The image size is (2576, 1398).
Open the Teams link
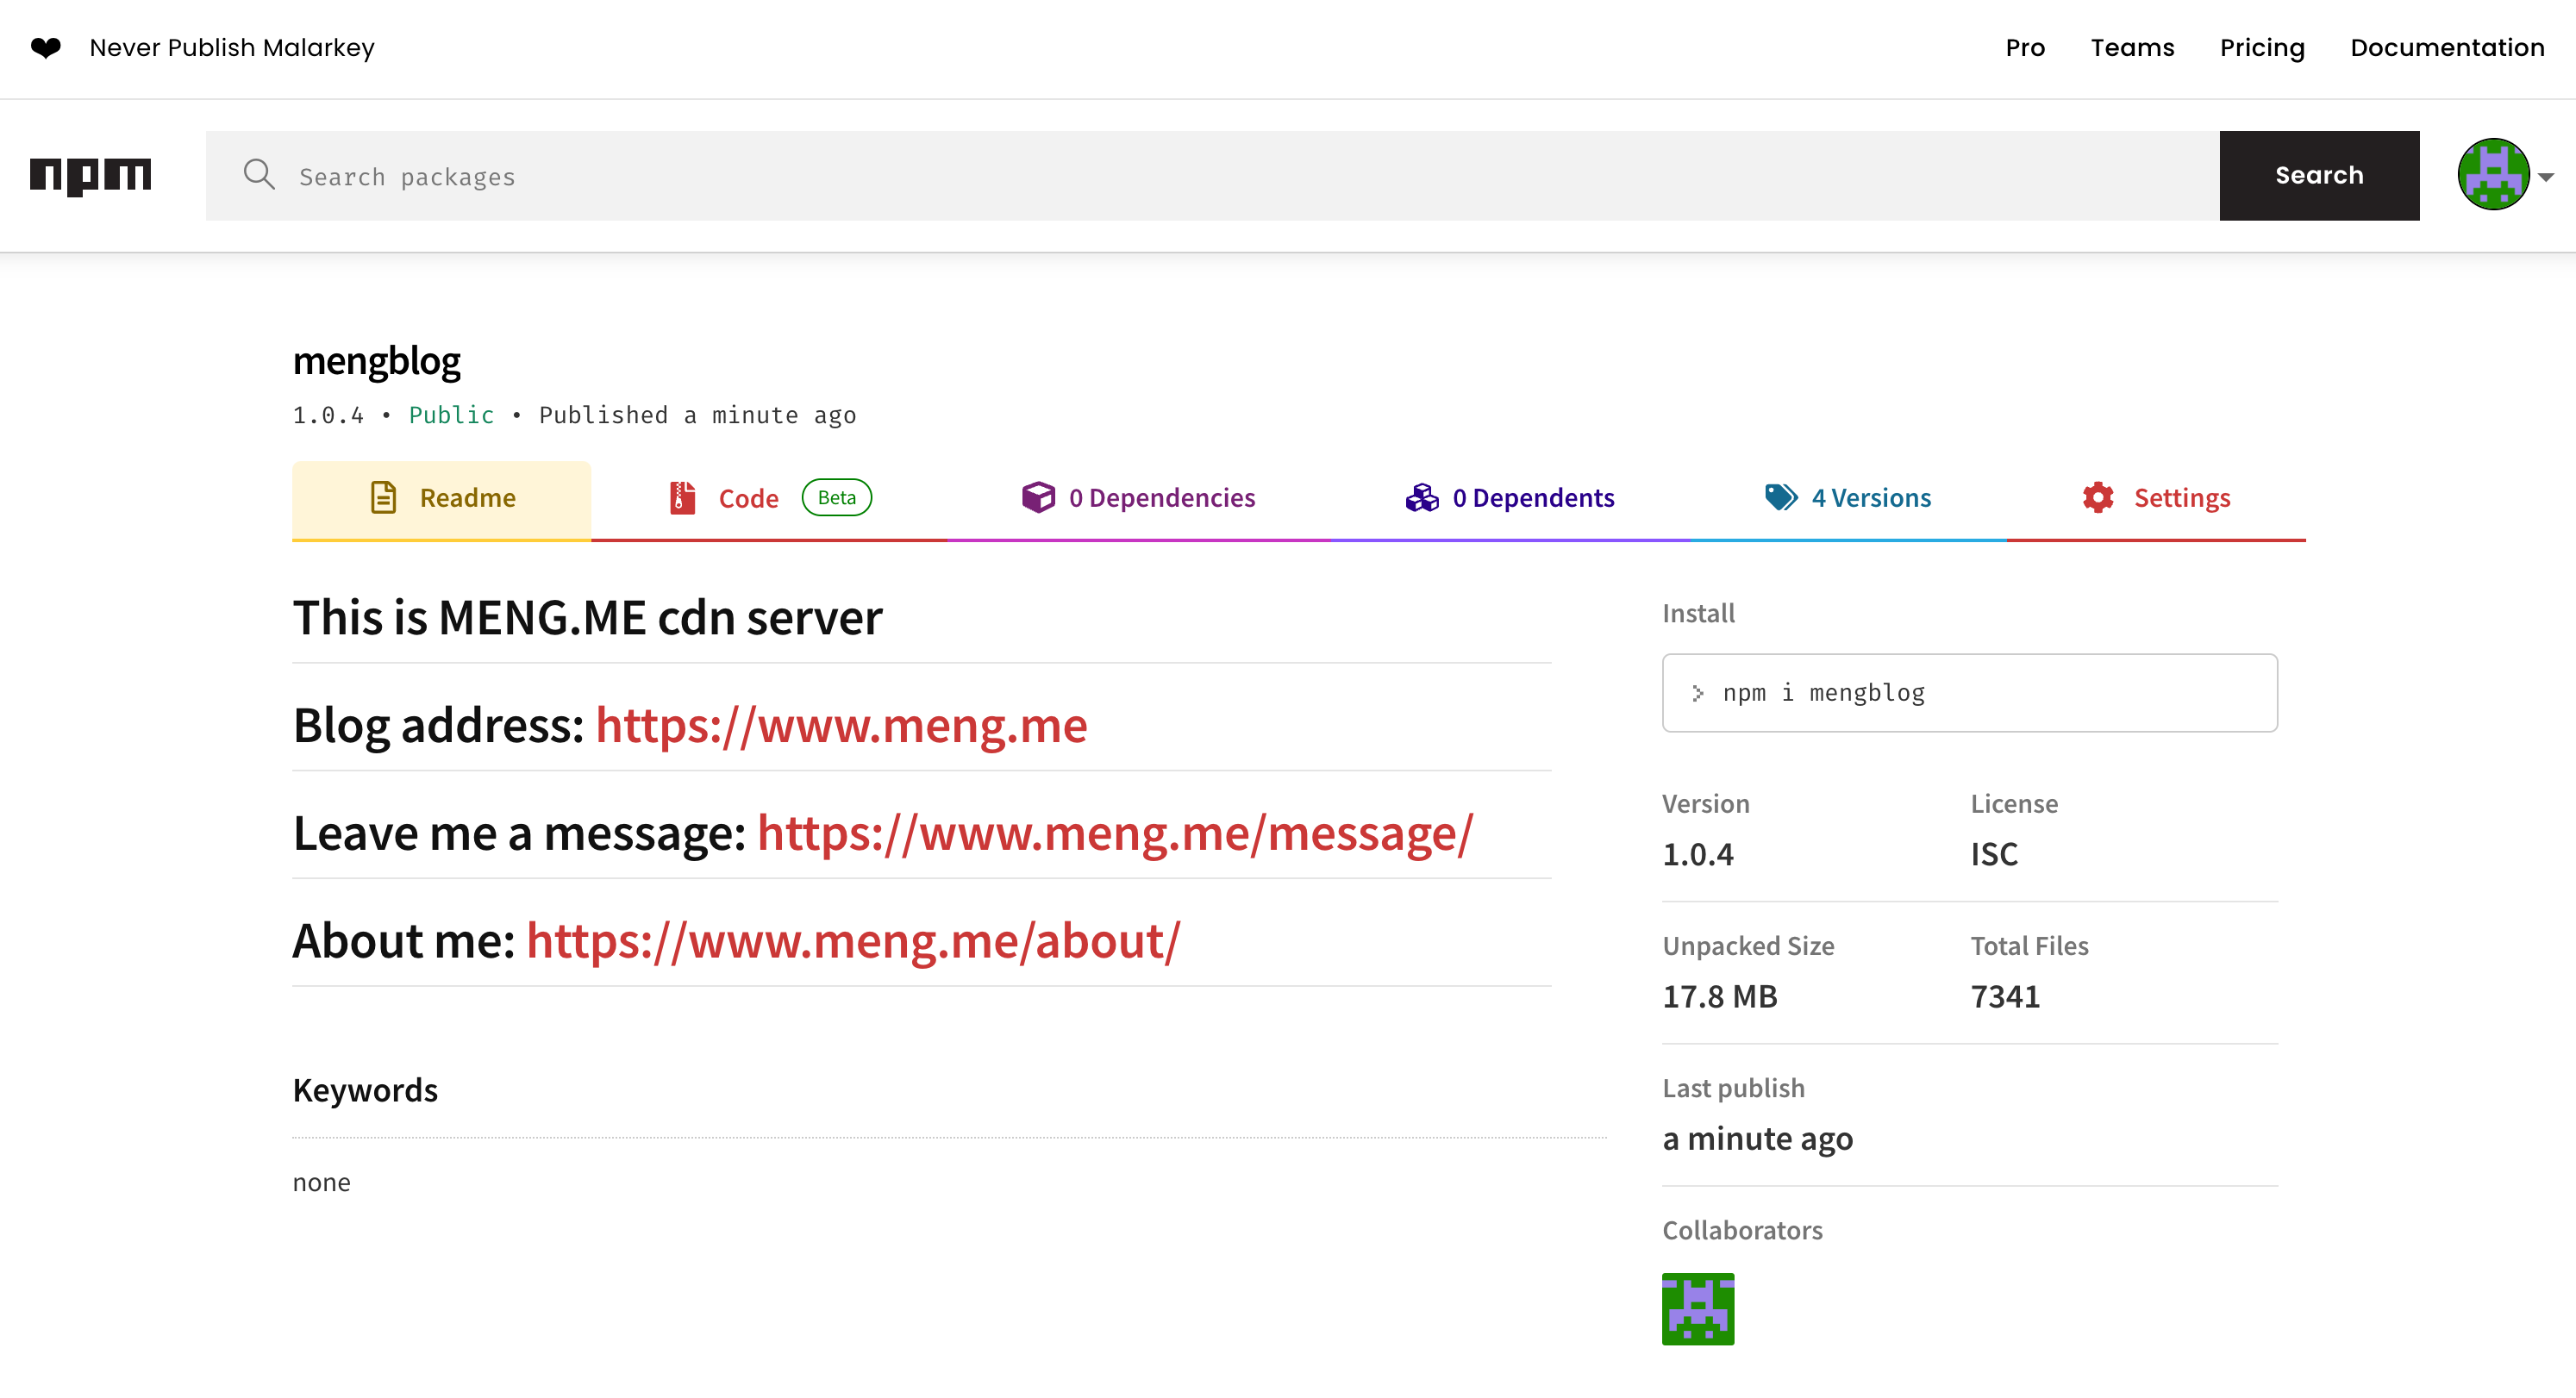pos(2132,48)
